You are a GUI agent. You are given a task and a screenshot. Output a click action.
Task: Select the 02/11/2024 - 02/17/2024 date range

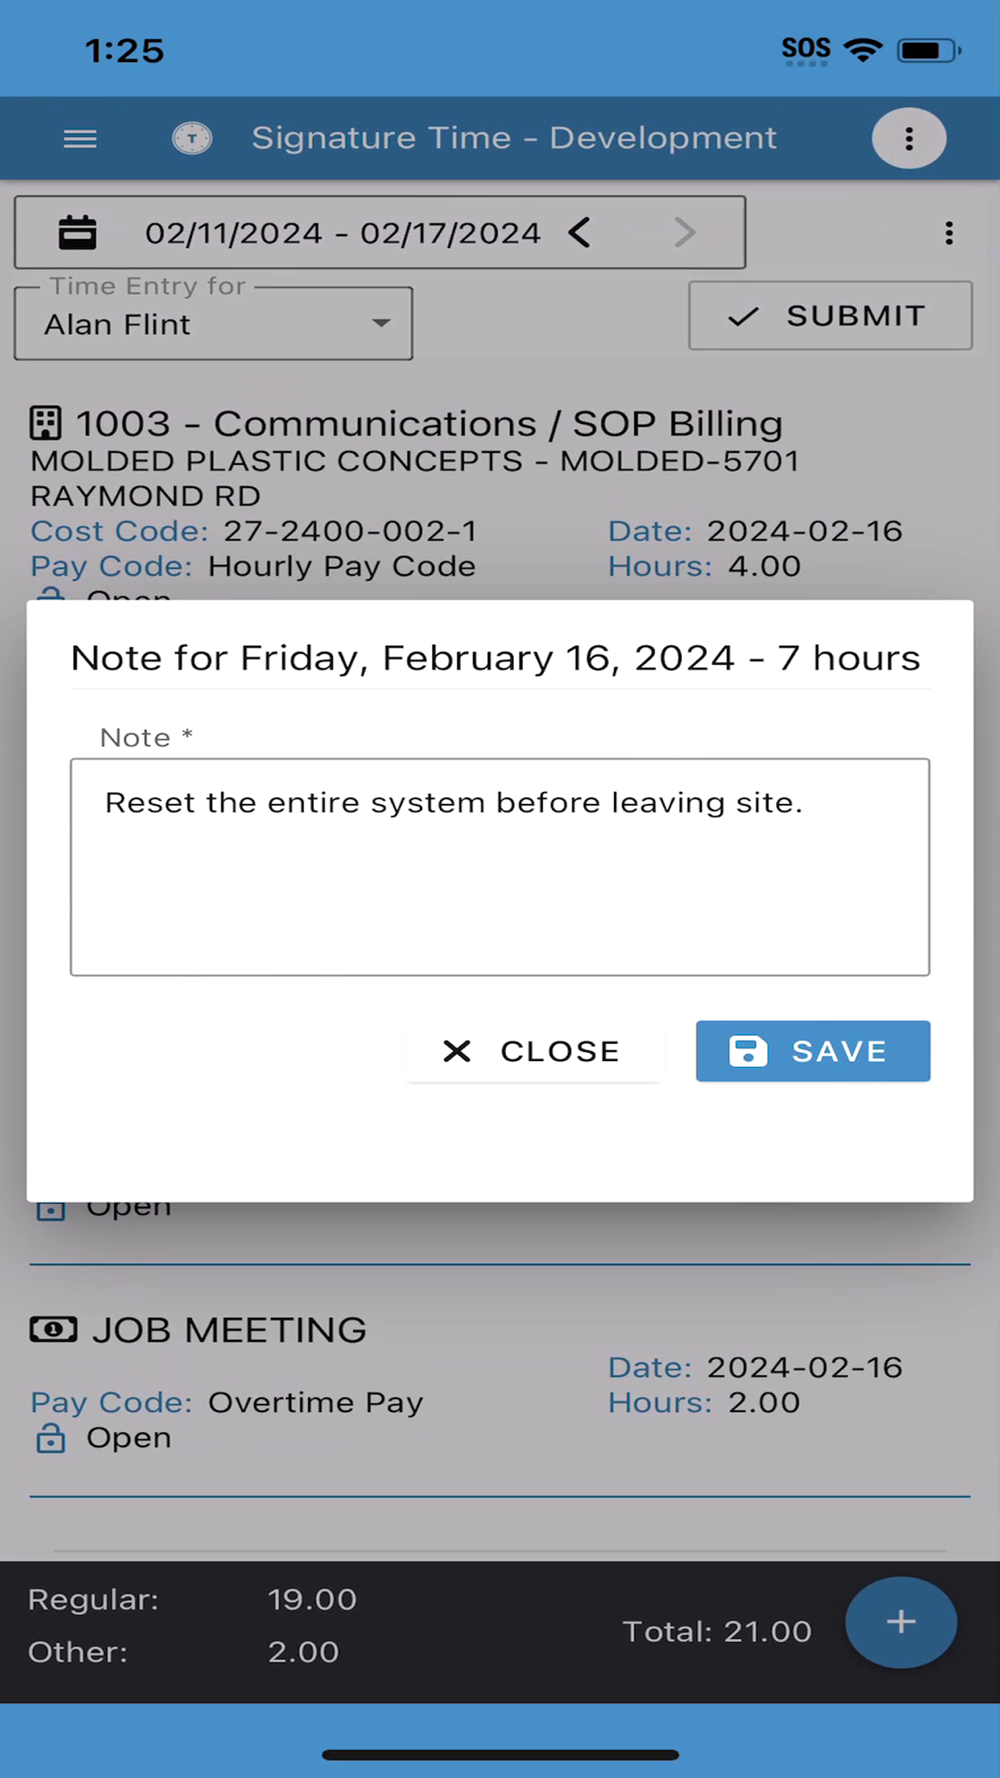342,233
